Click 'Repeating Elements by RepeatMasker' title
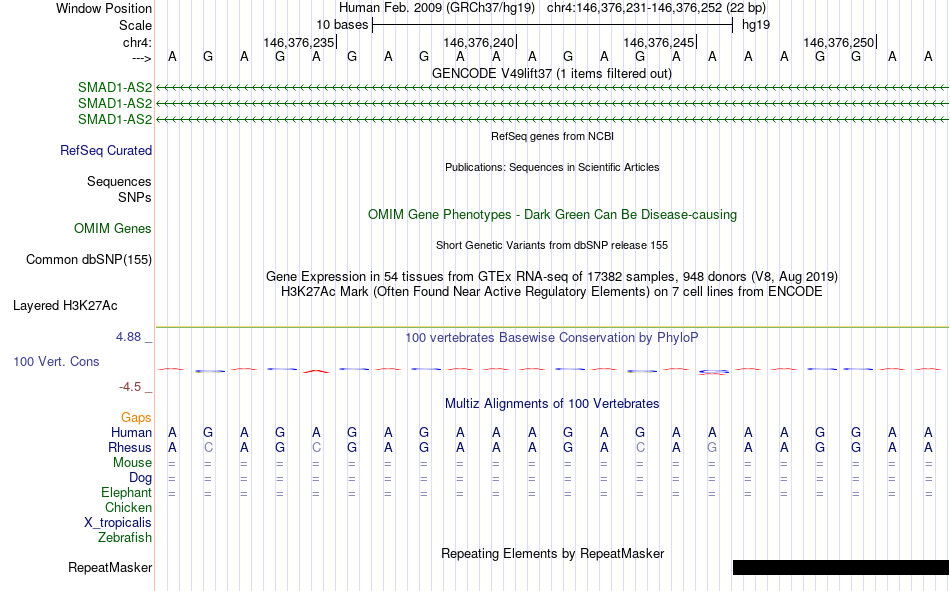Viewport: 950px width, 591px height. 553,553
